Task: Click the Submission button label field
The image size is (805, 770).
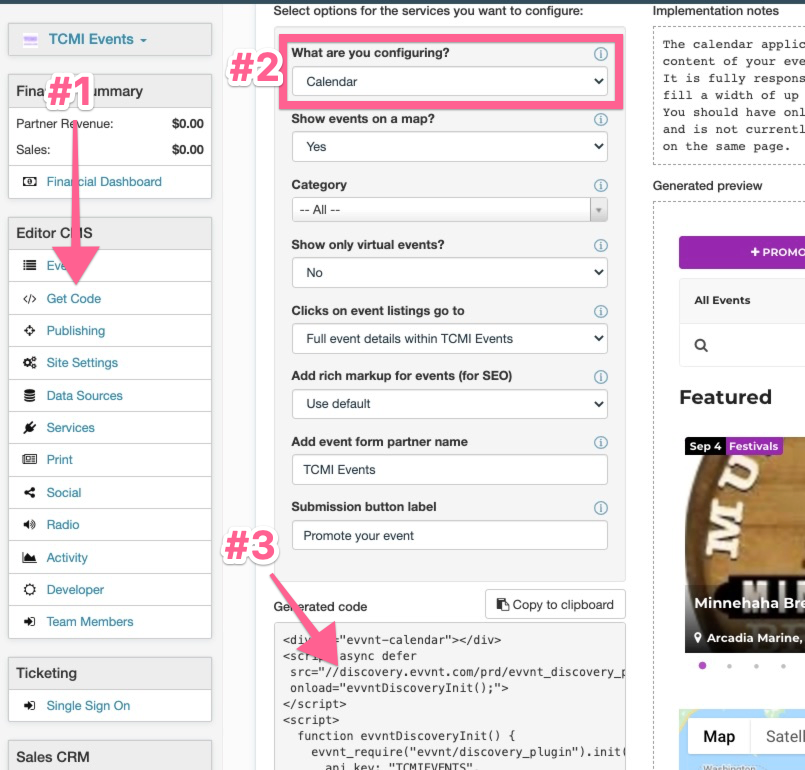Action: point(450,535)
